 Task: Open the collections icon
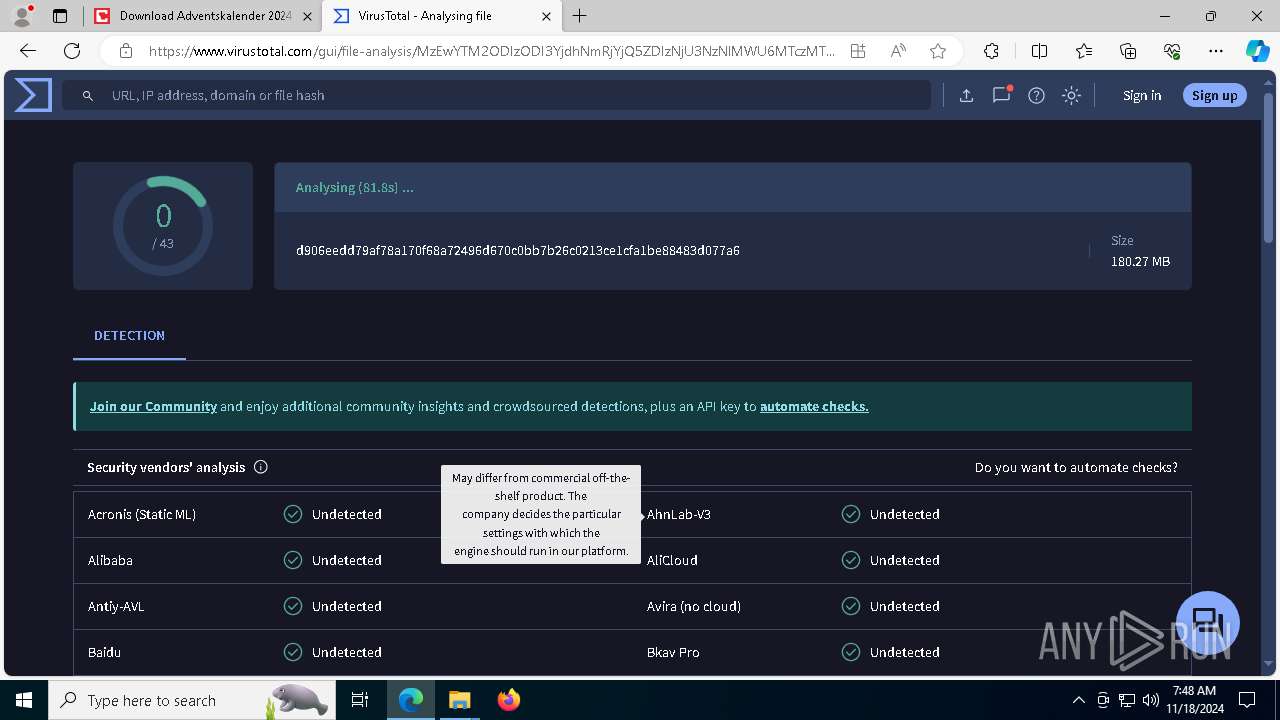[1128, 51]
